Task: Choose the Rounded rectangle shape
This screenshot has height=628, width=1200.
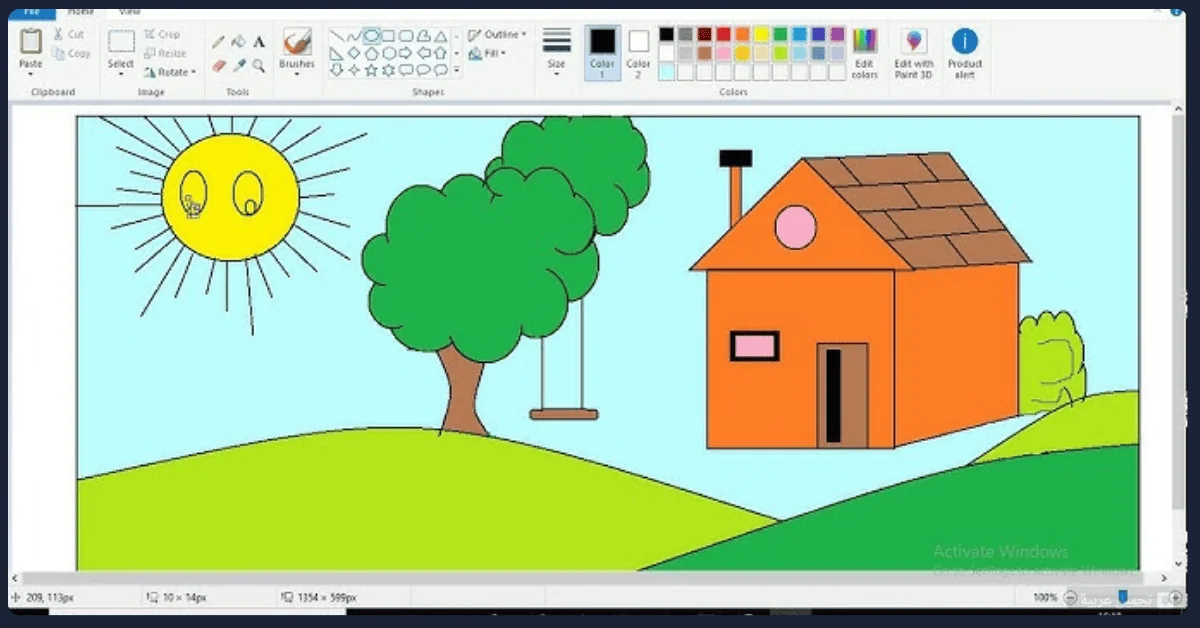Action: pyautogui.click(x=405, y=36)
